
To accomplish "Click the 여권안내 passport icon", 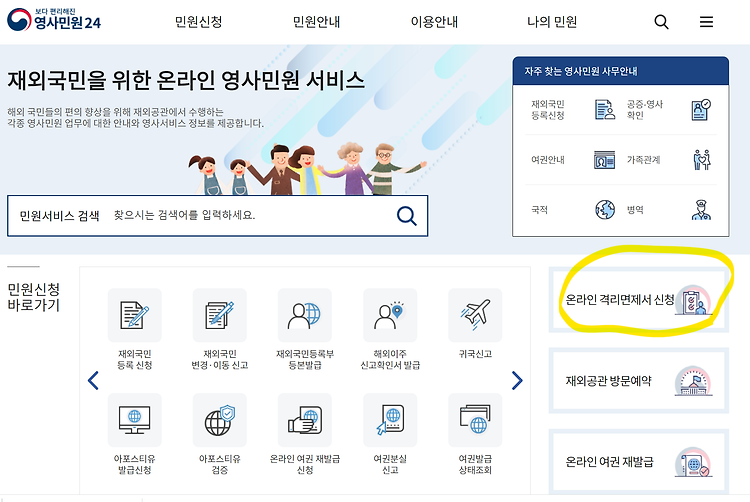I will 605,160.
